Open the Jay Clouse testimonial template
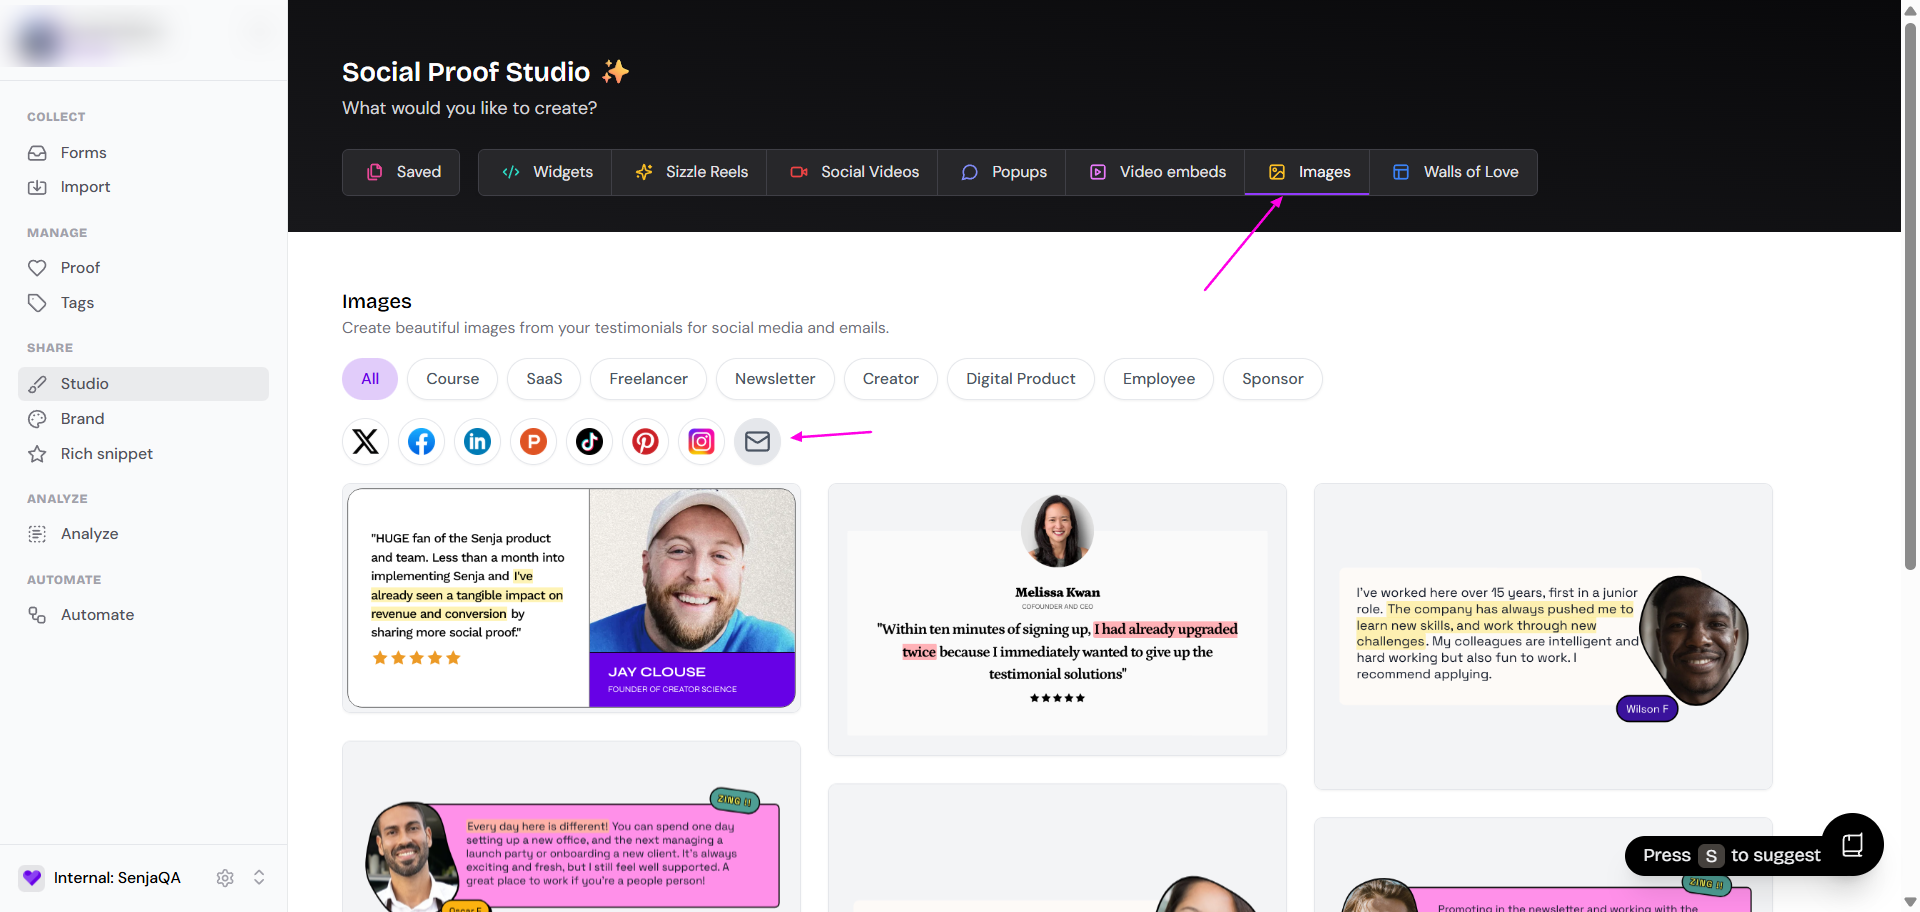This screenshot has width=1920, height=912. [571, 598]
